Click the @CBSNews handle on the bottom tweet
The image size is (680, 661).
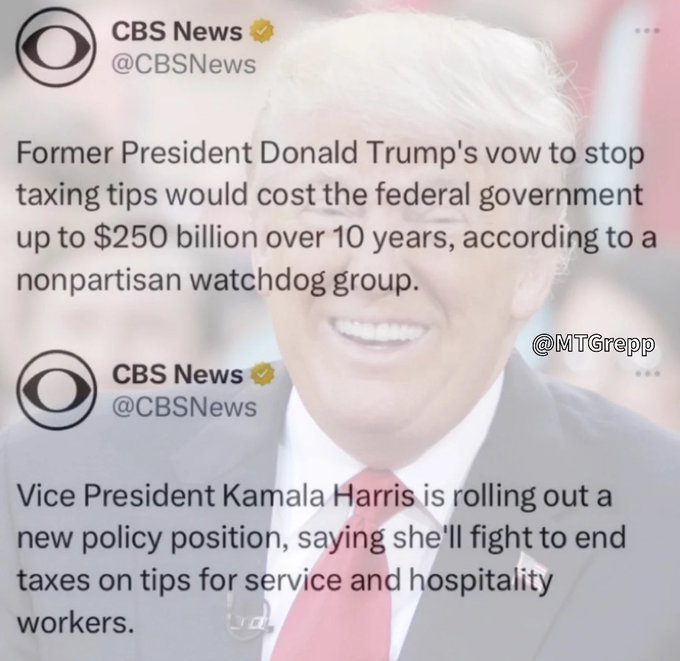click(x=184, y=407)
